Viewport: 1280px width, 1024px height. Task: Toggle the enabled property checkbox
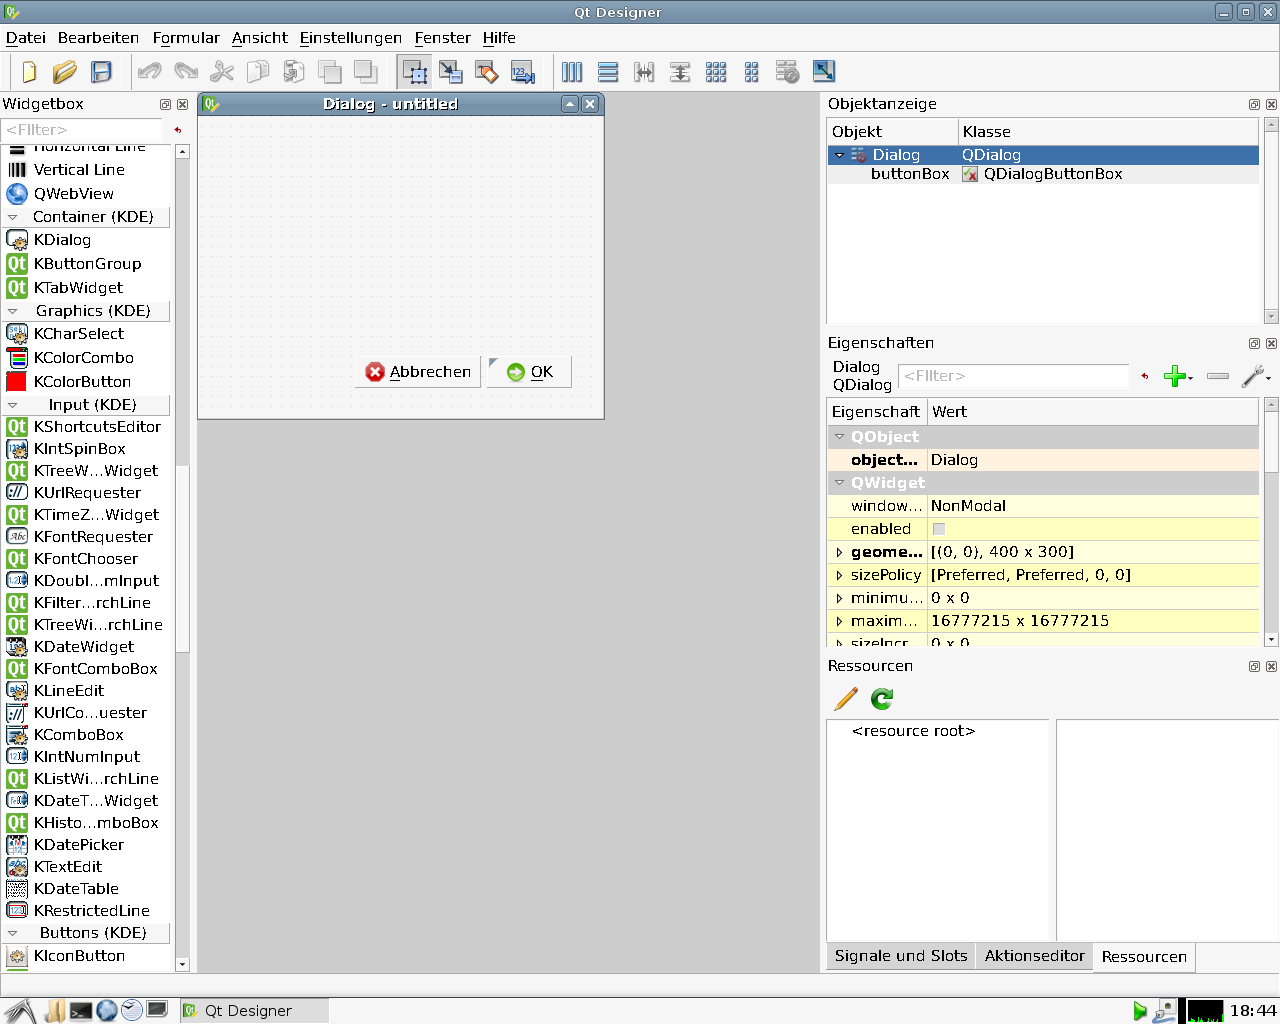pyautogui.click(x=938, y=529)
